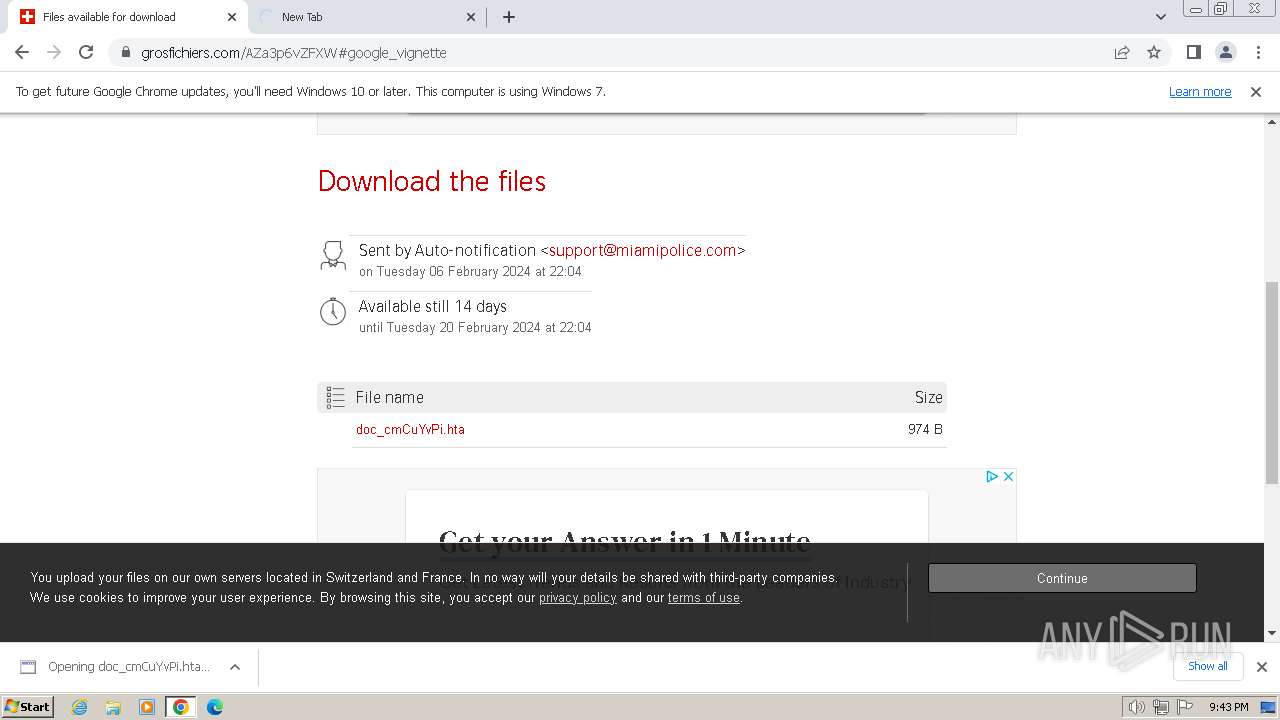Close the Files available for download tab
Screen dimensions: 1280x720
tap(232, 17)
